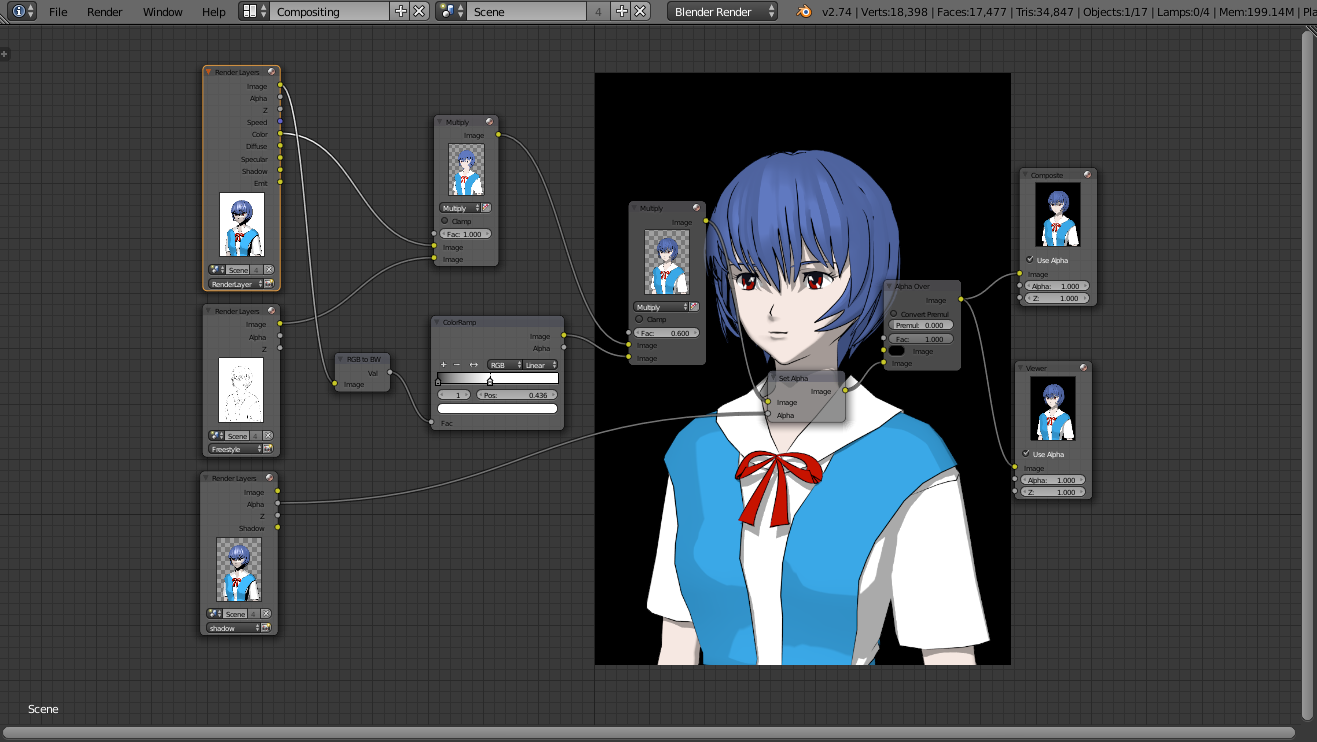This screenshot has width=1317, height=742.
Task: Enable Convert Premul on Alpha Over node
Action: 894,313
